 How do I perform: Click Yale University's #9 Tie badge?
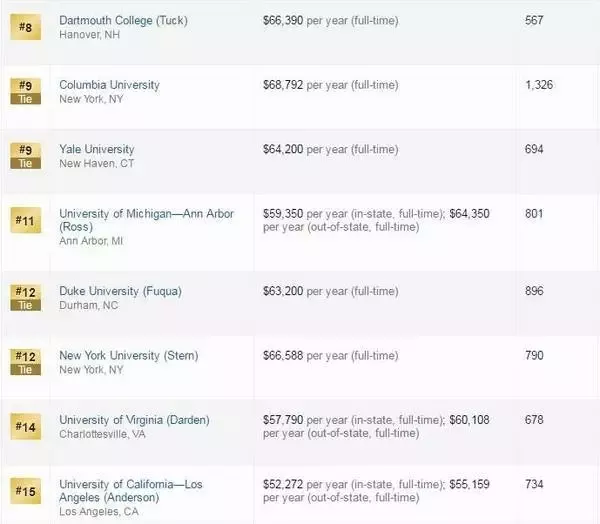26,156
